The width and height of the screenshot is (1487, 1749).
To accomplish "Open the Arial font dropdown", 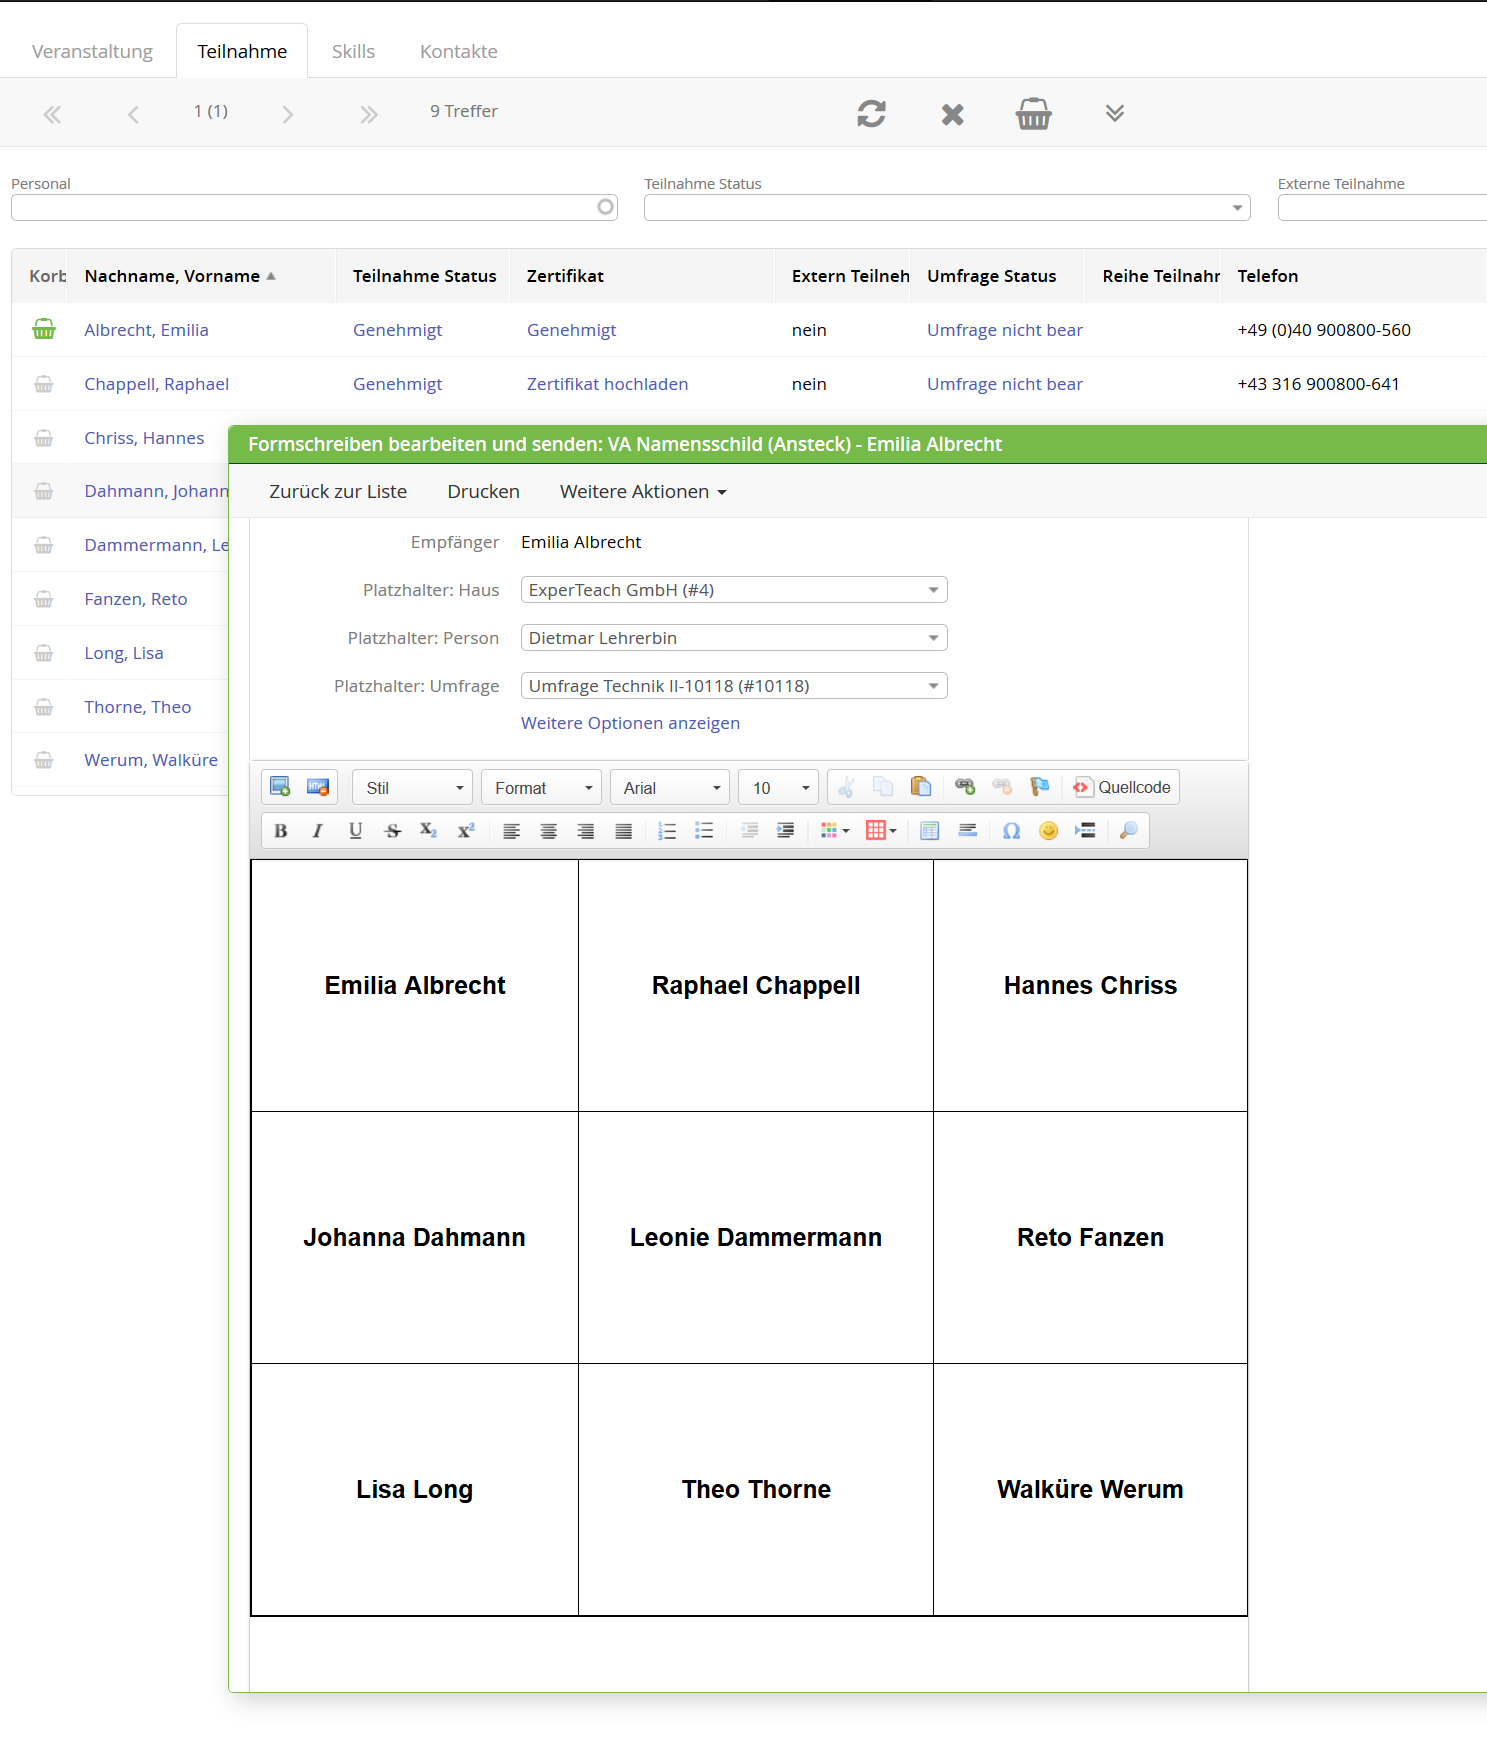I will coord(670,788).
